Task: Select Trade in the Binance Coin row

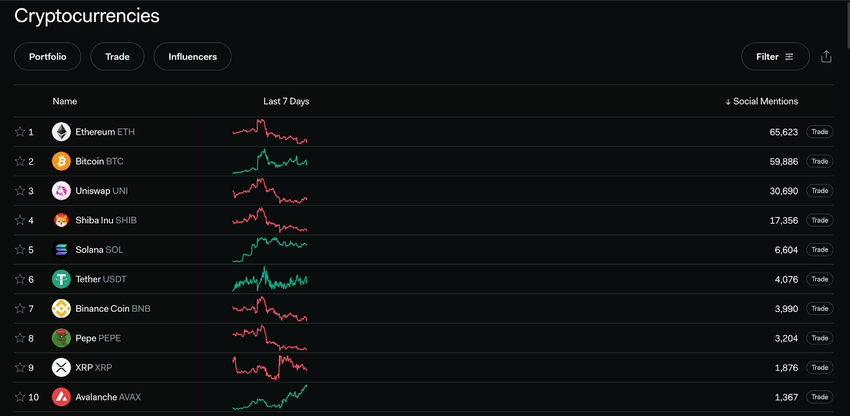Action: pyautogui.click(x=820, y=308)
